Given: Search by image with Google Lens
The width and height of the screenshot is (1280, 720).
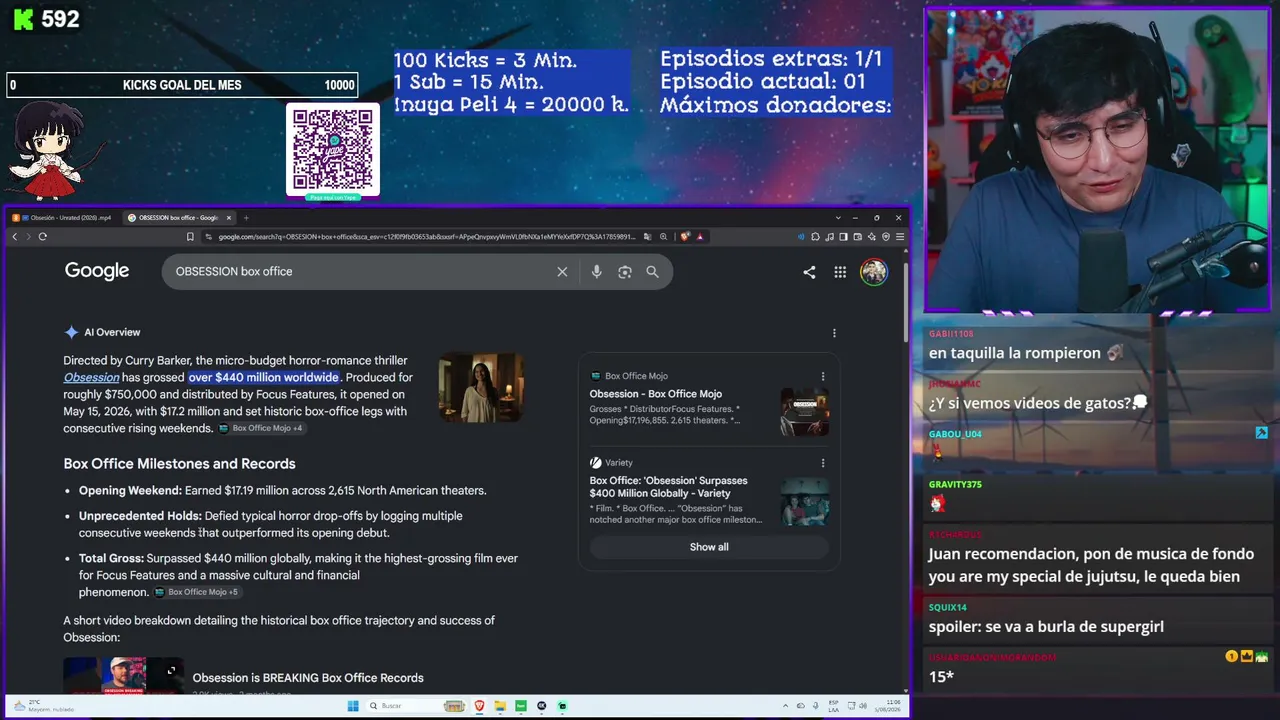Looking at the screenshot, I should [x=625, y=272].
